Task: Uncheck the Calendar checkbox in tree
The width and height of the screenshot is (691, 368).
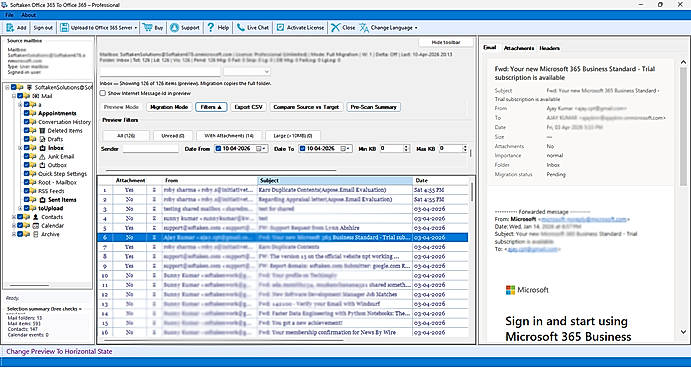Action: (x=20, y=226)
